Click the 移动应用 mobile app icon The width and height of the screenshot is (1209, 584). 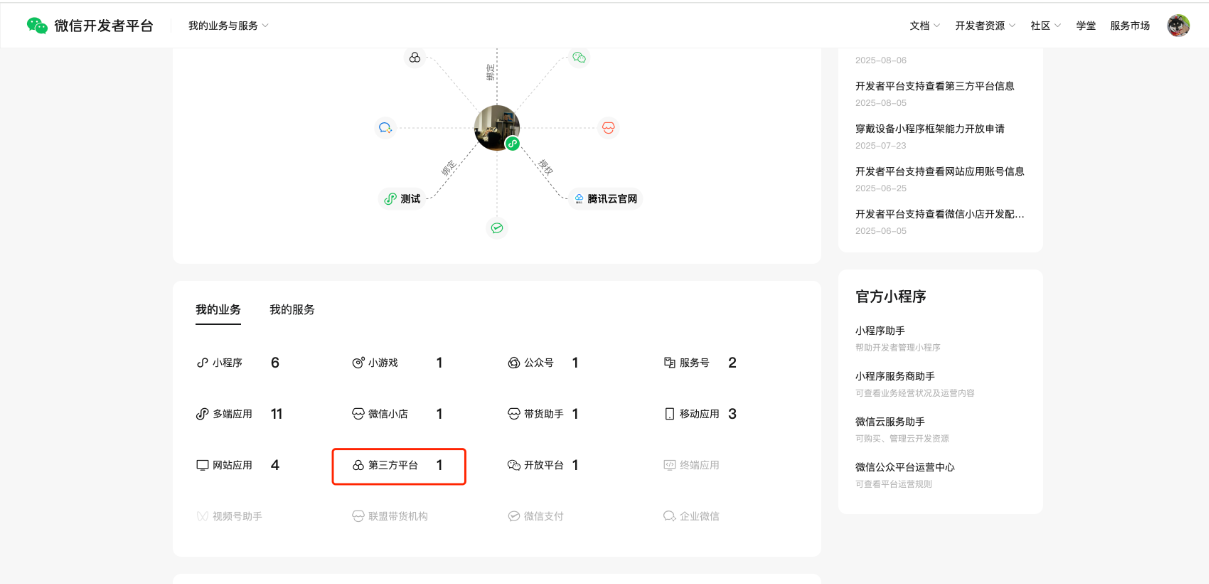(670, 414)
